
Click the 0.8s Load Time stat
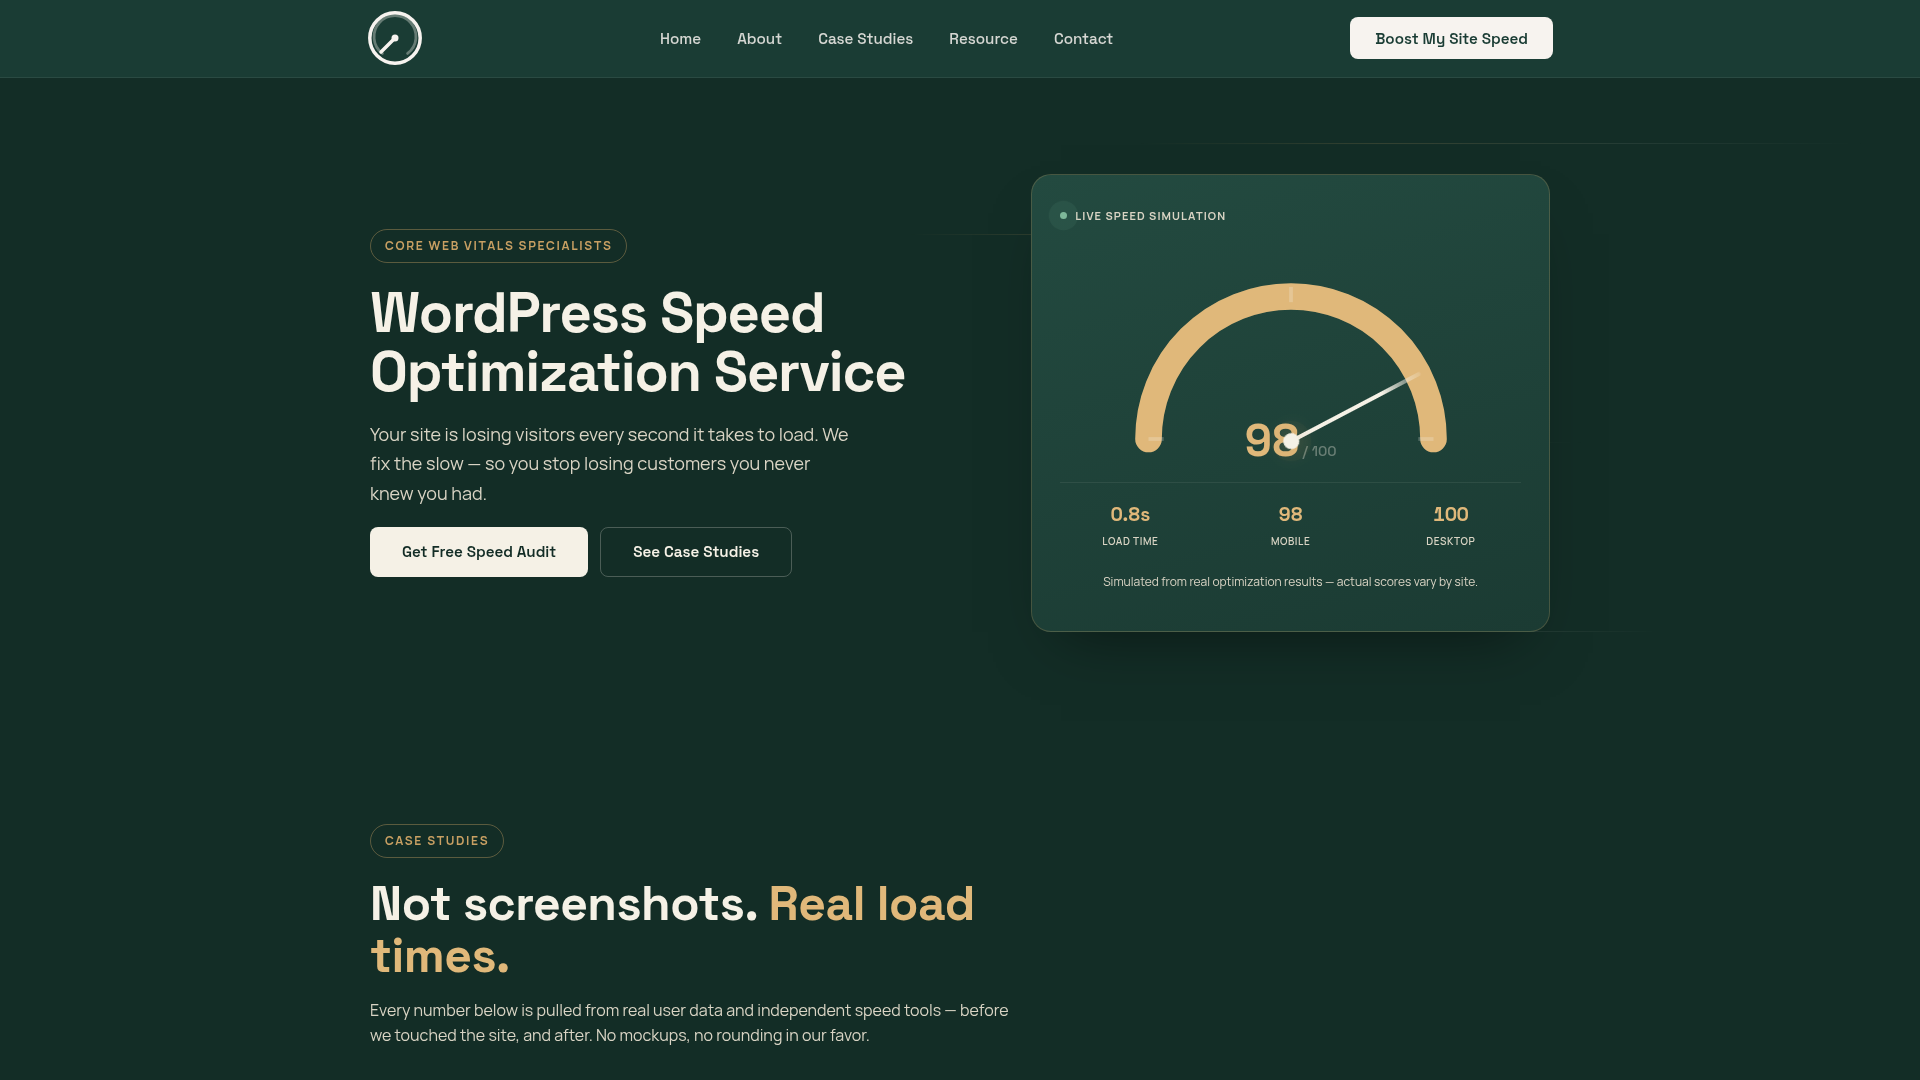[1130, 526]
